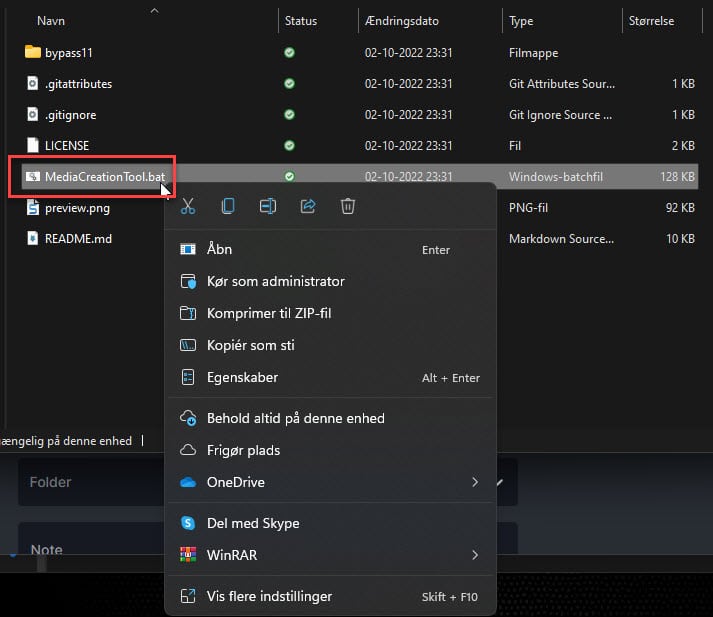Select the MediaCreationTool.bat file name
The width and height of the screenshot is (713, 617).
105,176
